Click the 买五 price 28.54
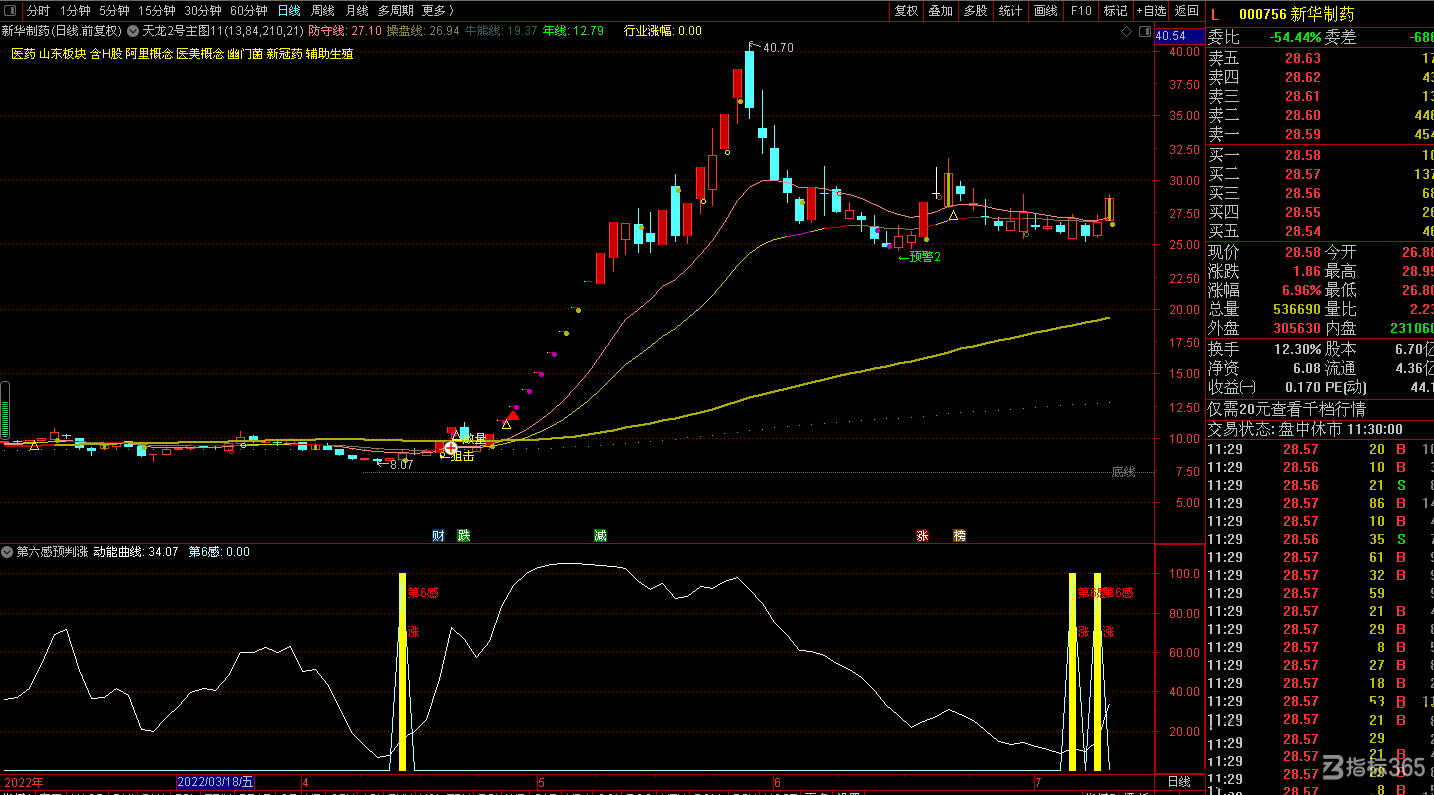1434x795 pixels. point(1302,231)
